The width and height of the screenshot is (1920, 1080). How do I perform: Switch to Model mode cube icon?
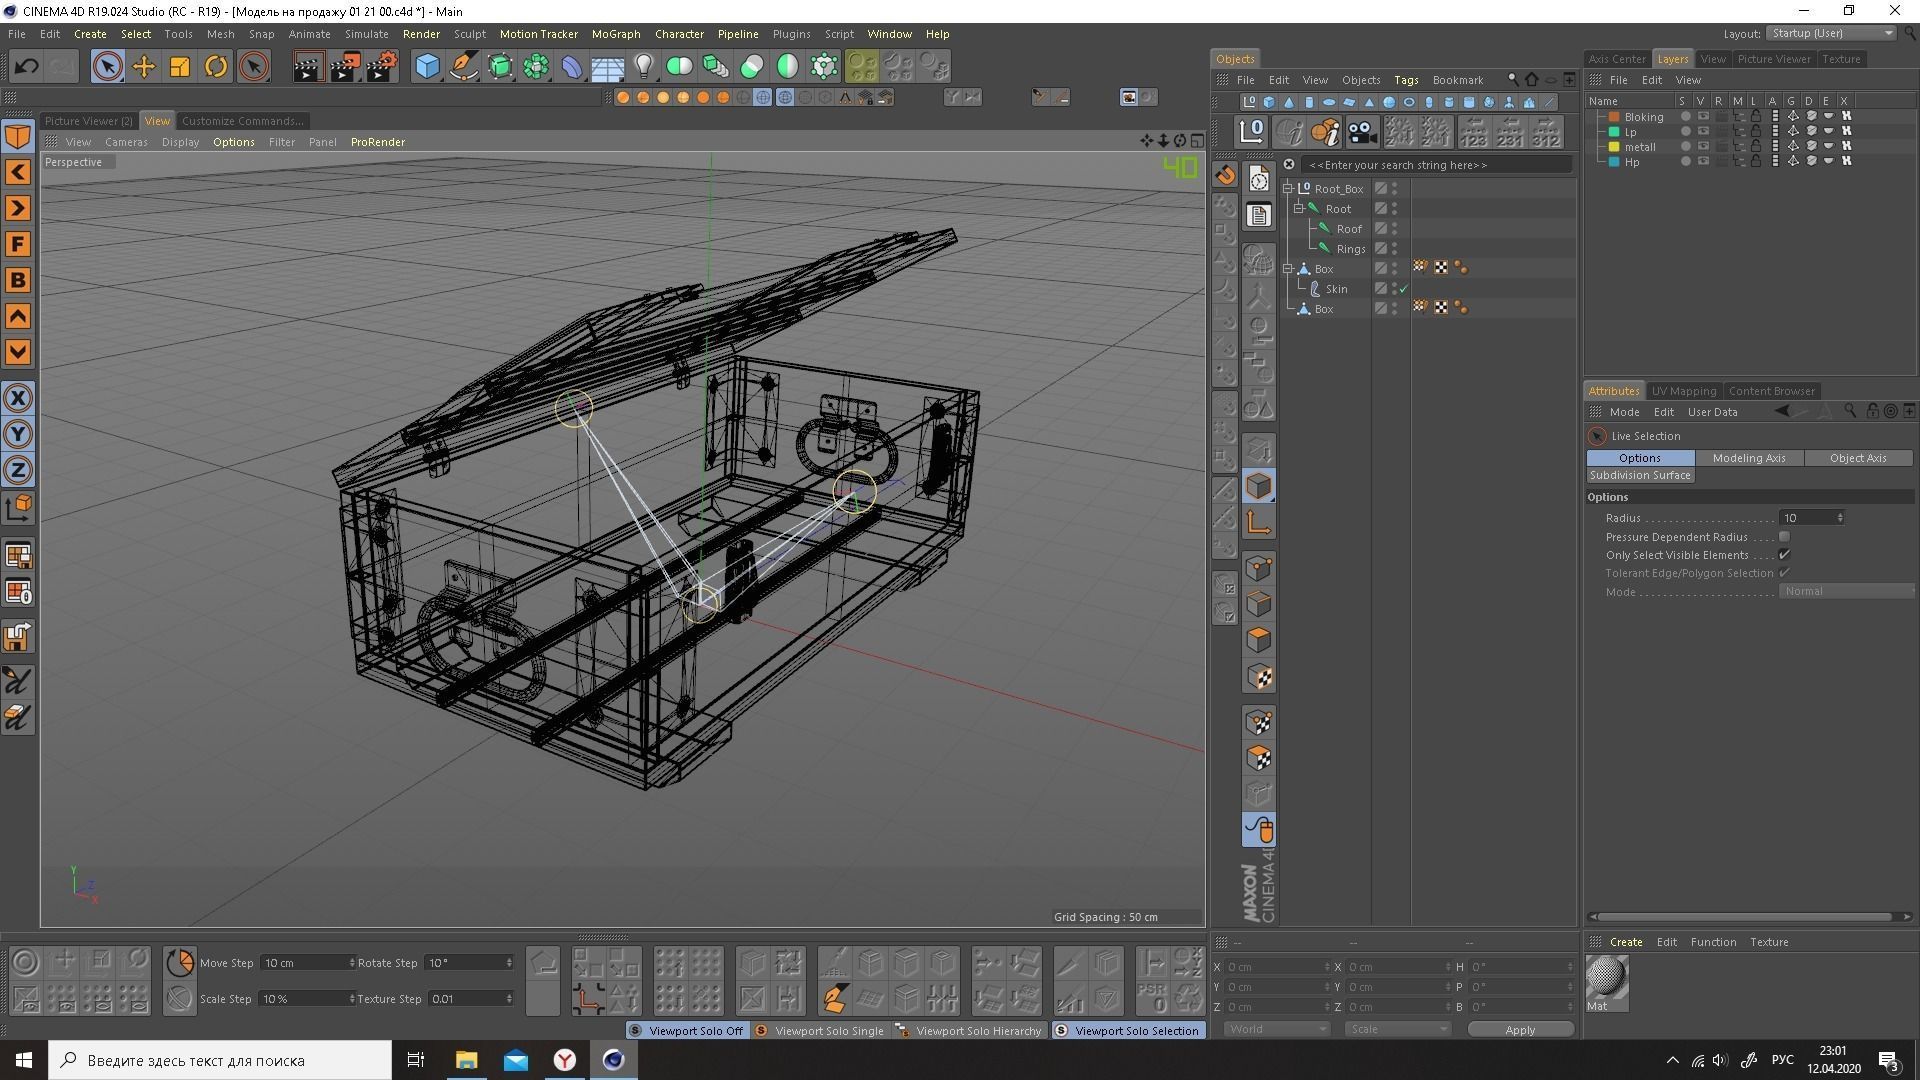(x=1259, y=487)
